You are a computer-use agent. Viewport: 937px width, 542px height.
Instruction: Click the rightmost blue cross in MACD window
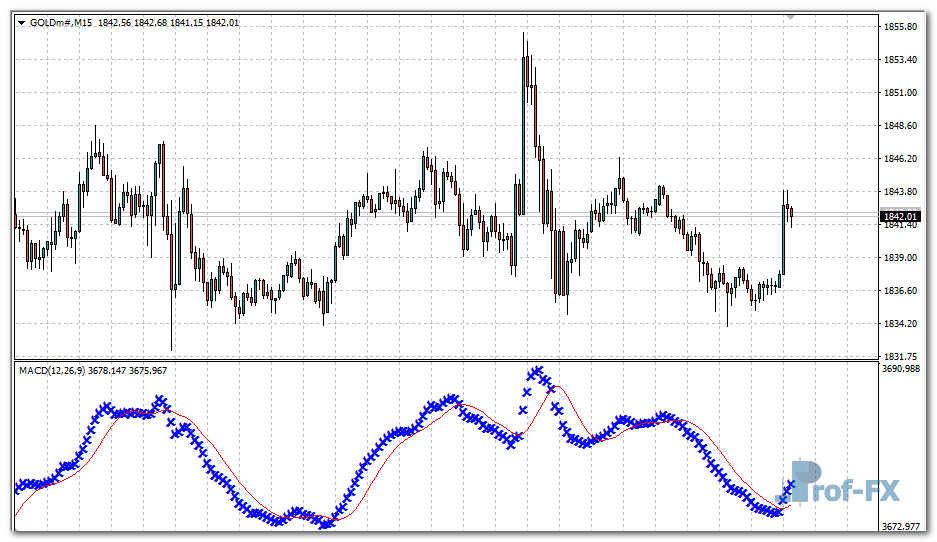(x=793, y=484)
